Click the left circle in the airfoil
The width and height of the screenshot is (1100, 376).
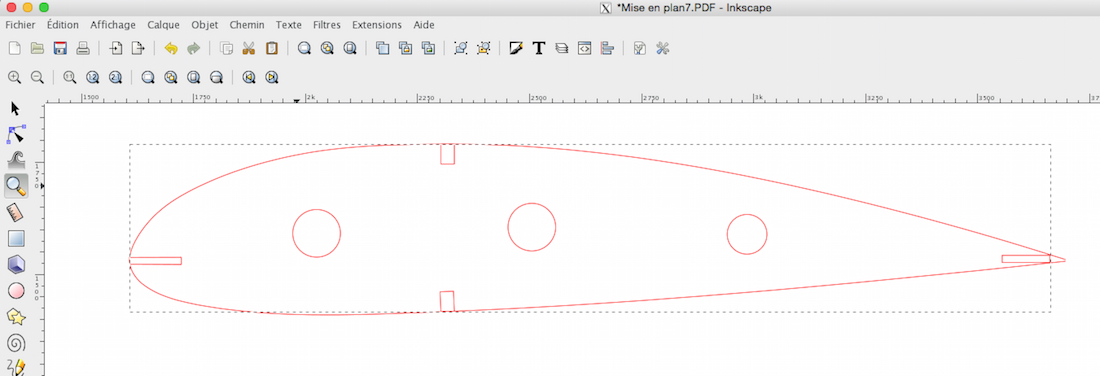pos(316,233)
